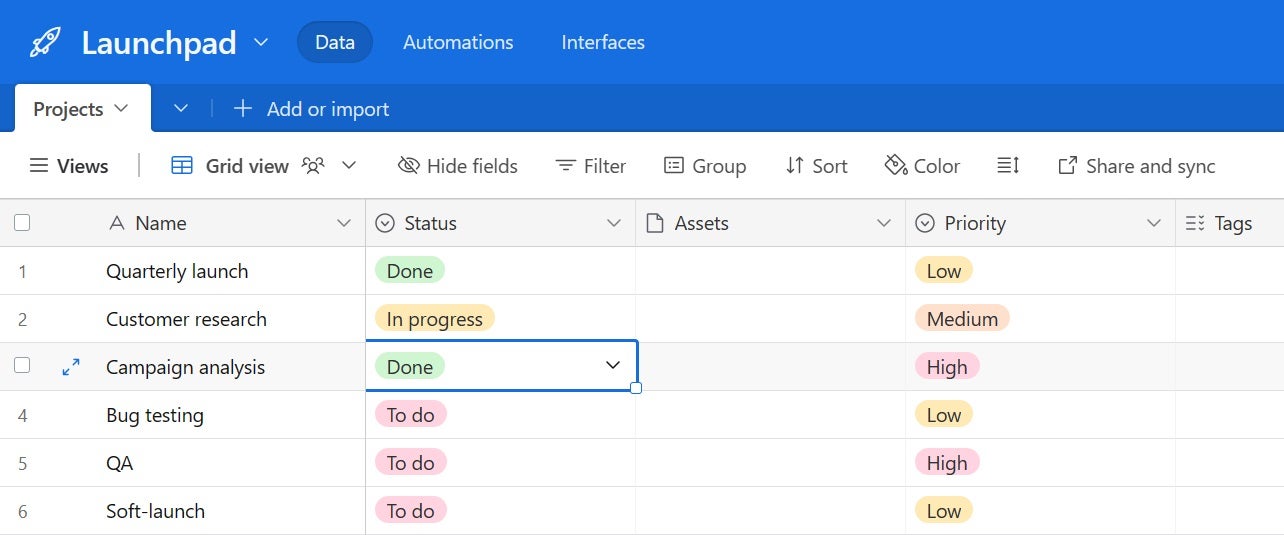Check the Campaign analysis row checkbox
1284x535 pixels.
(22, 366)
